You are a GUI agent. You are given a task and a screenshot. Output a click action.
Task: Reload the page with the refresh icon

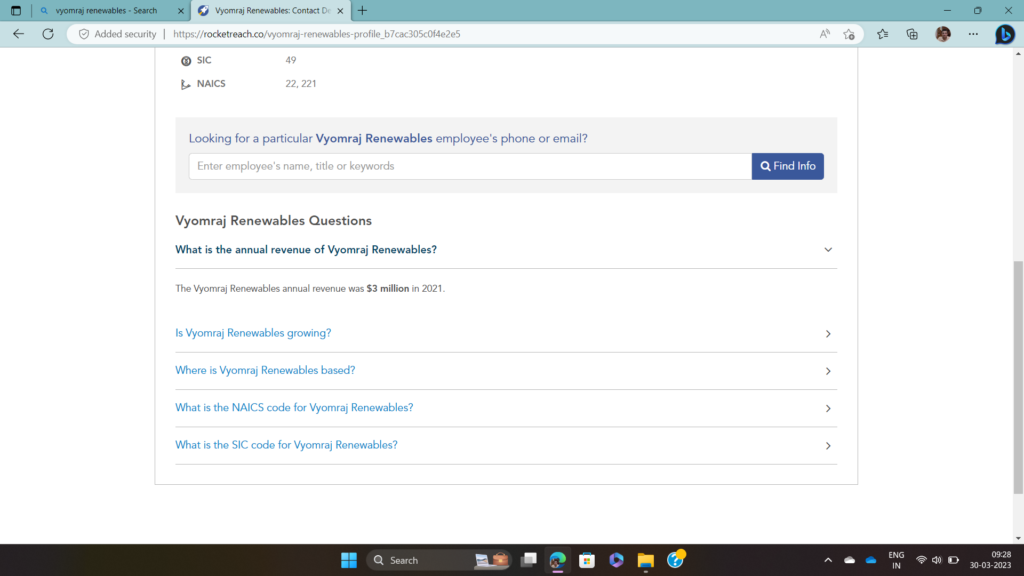[x=48, y=34]
